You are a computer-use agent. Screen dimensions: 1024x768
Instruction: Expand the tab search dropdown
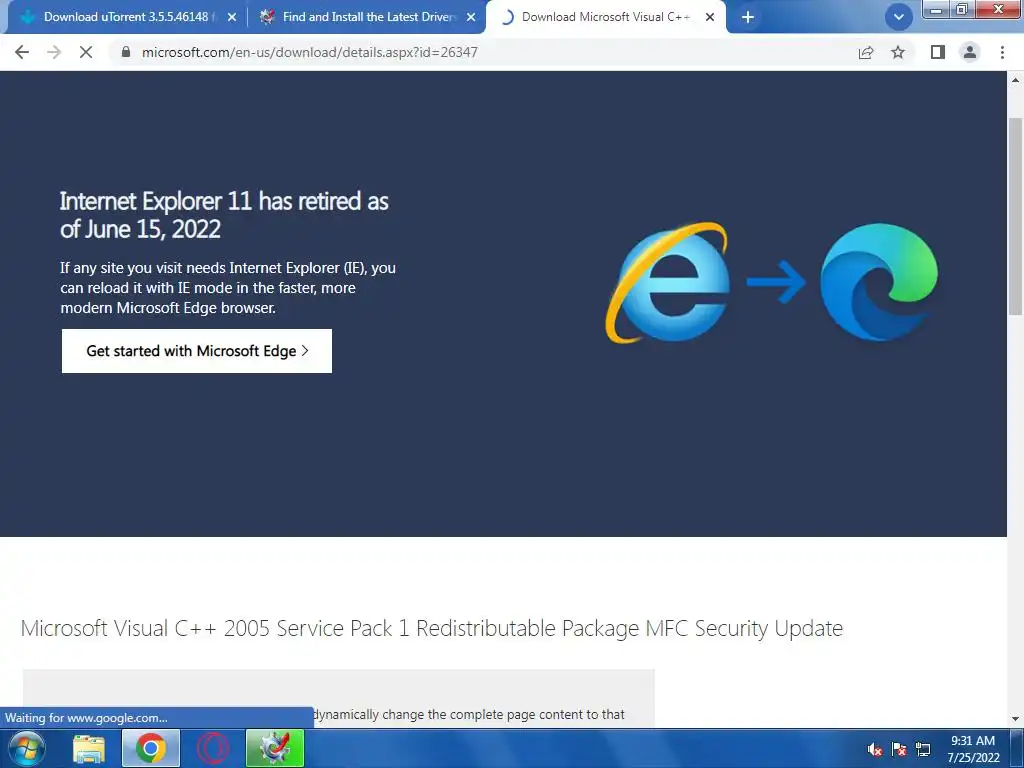point(899,18)
